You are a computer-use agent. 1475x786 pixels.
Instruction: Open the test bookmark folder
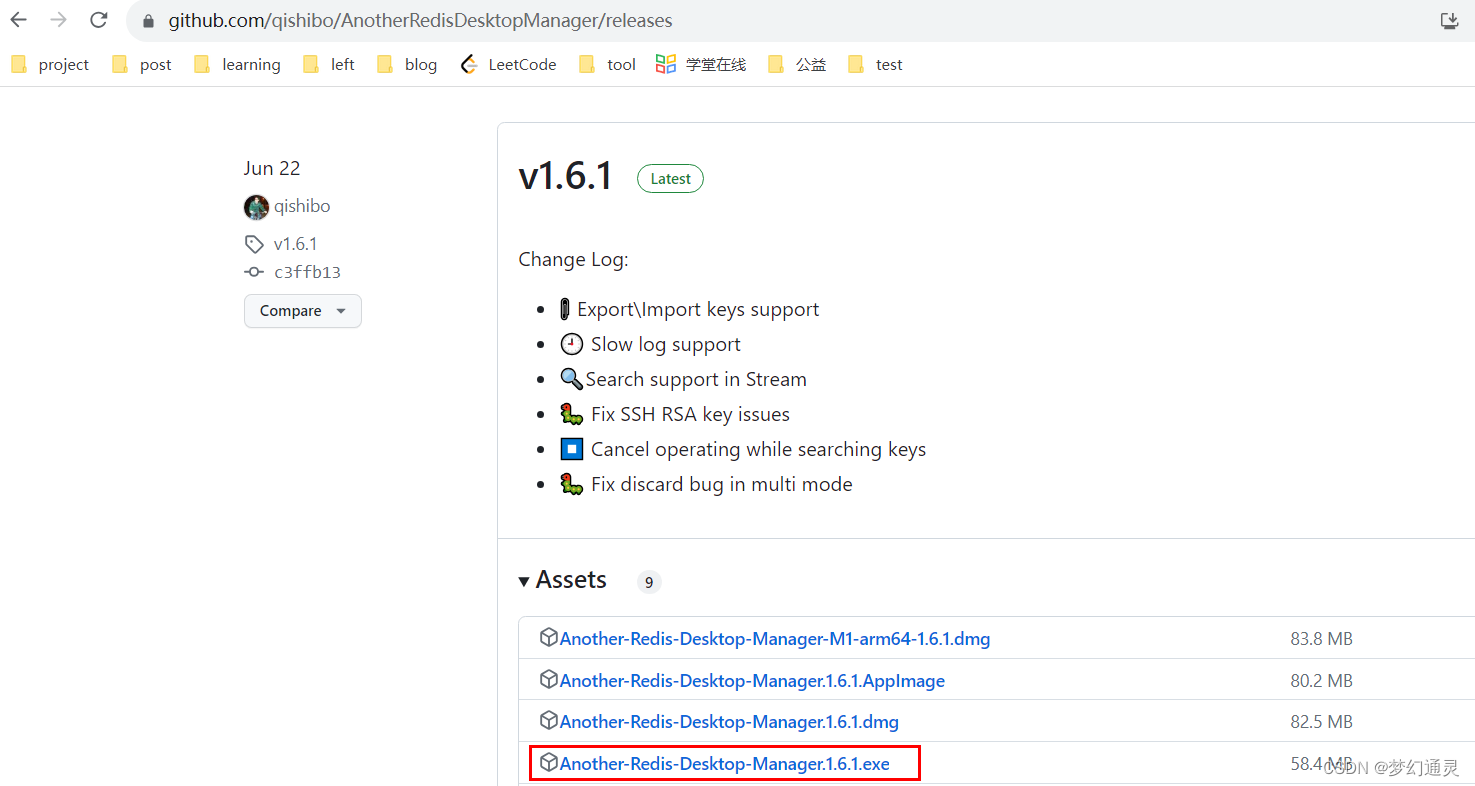875,65
